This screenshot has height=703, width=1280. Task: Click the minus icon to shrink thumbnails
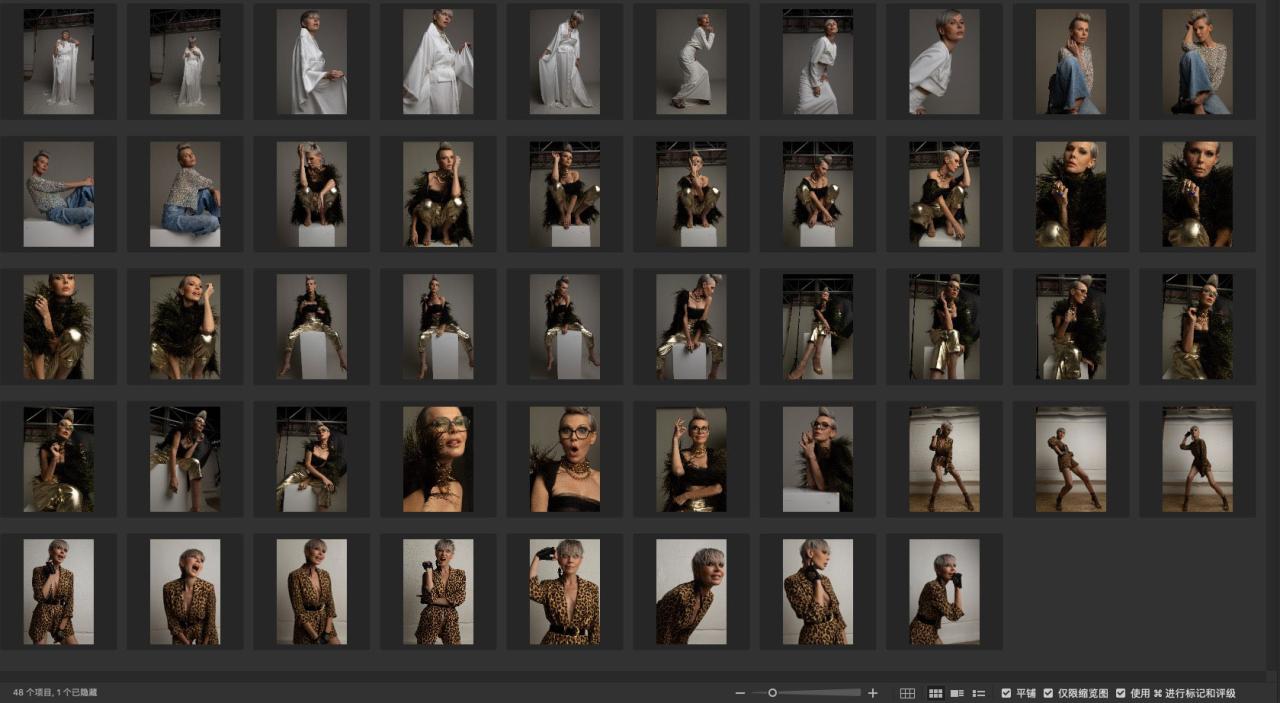[740, 693]
